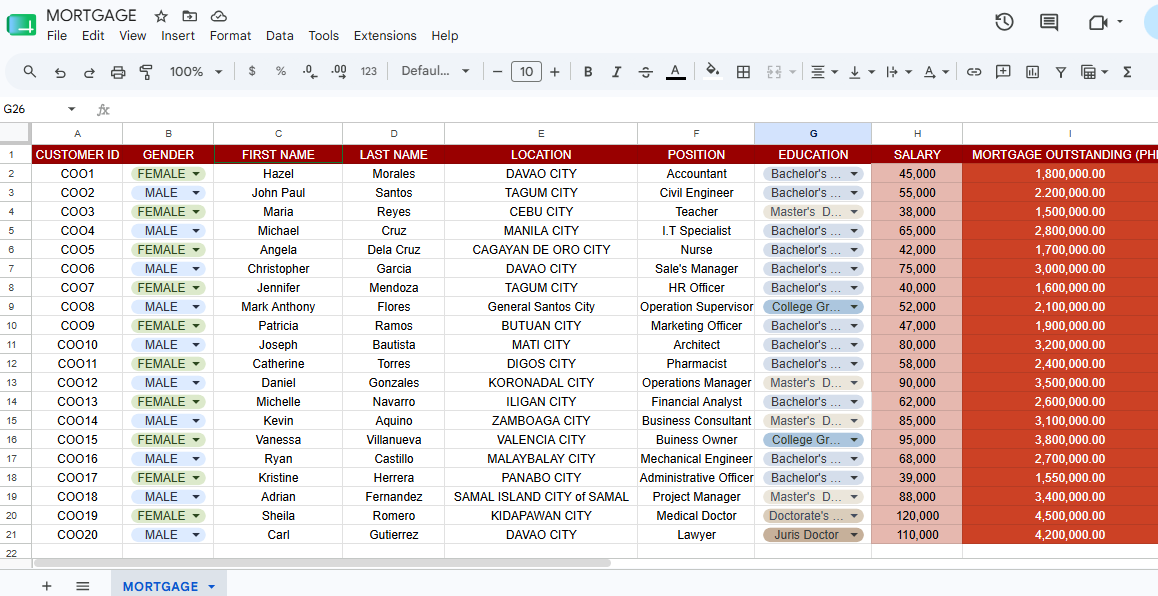
Task: Format as currency dollar icon
Action: tap(252, 72)
